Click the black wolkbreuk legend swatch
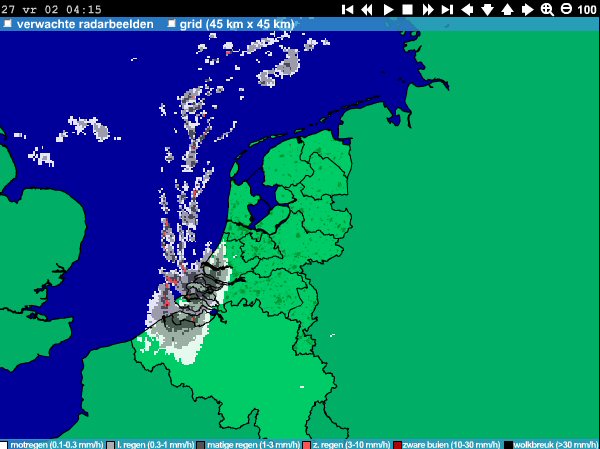Viewport: 600px width, 449px height. tap(508, 445)
